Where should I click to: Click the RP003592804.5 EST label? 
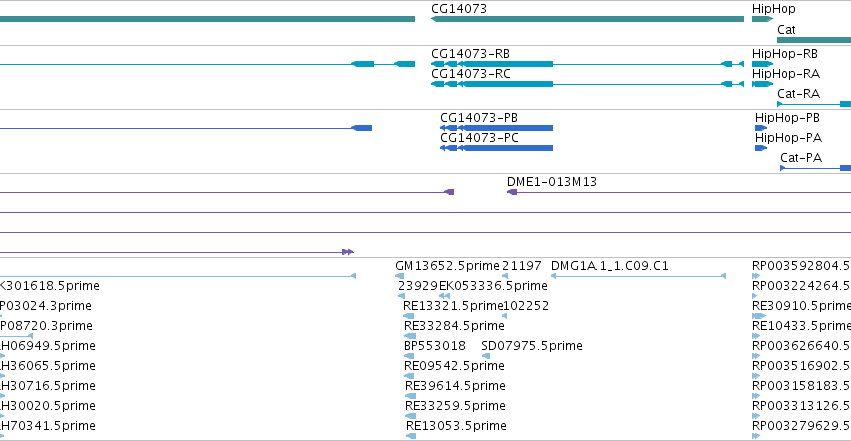pyautogui.click(x=801, y=266)
